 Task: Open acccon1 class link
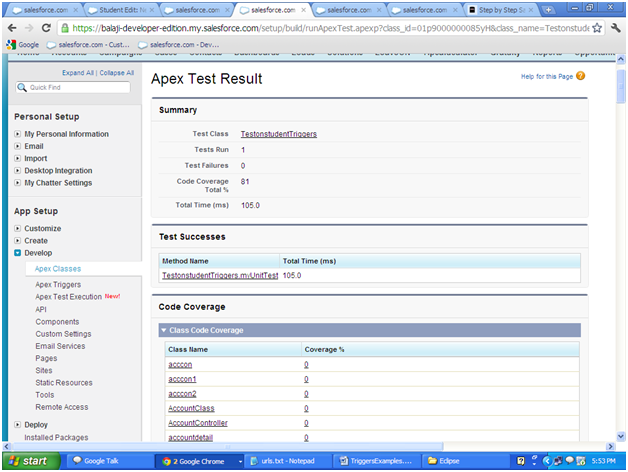182,379
